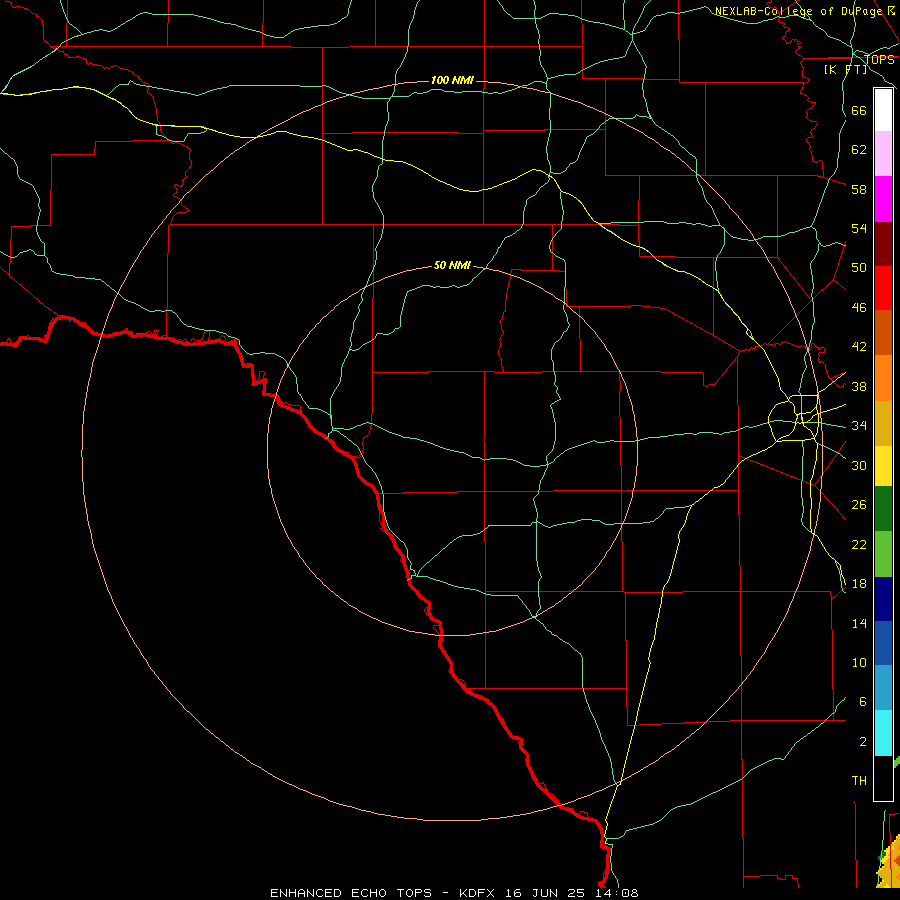Viewport: 900px width, 900px height.
Task: Click the legend value "54"
Action: pos(859,228)
